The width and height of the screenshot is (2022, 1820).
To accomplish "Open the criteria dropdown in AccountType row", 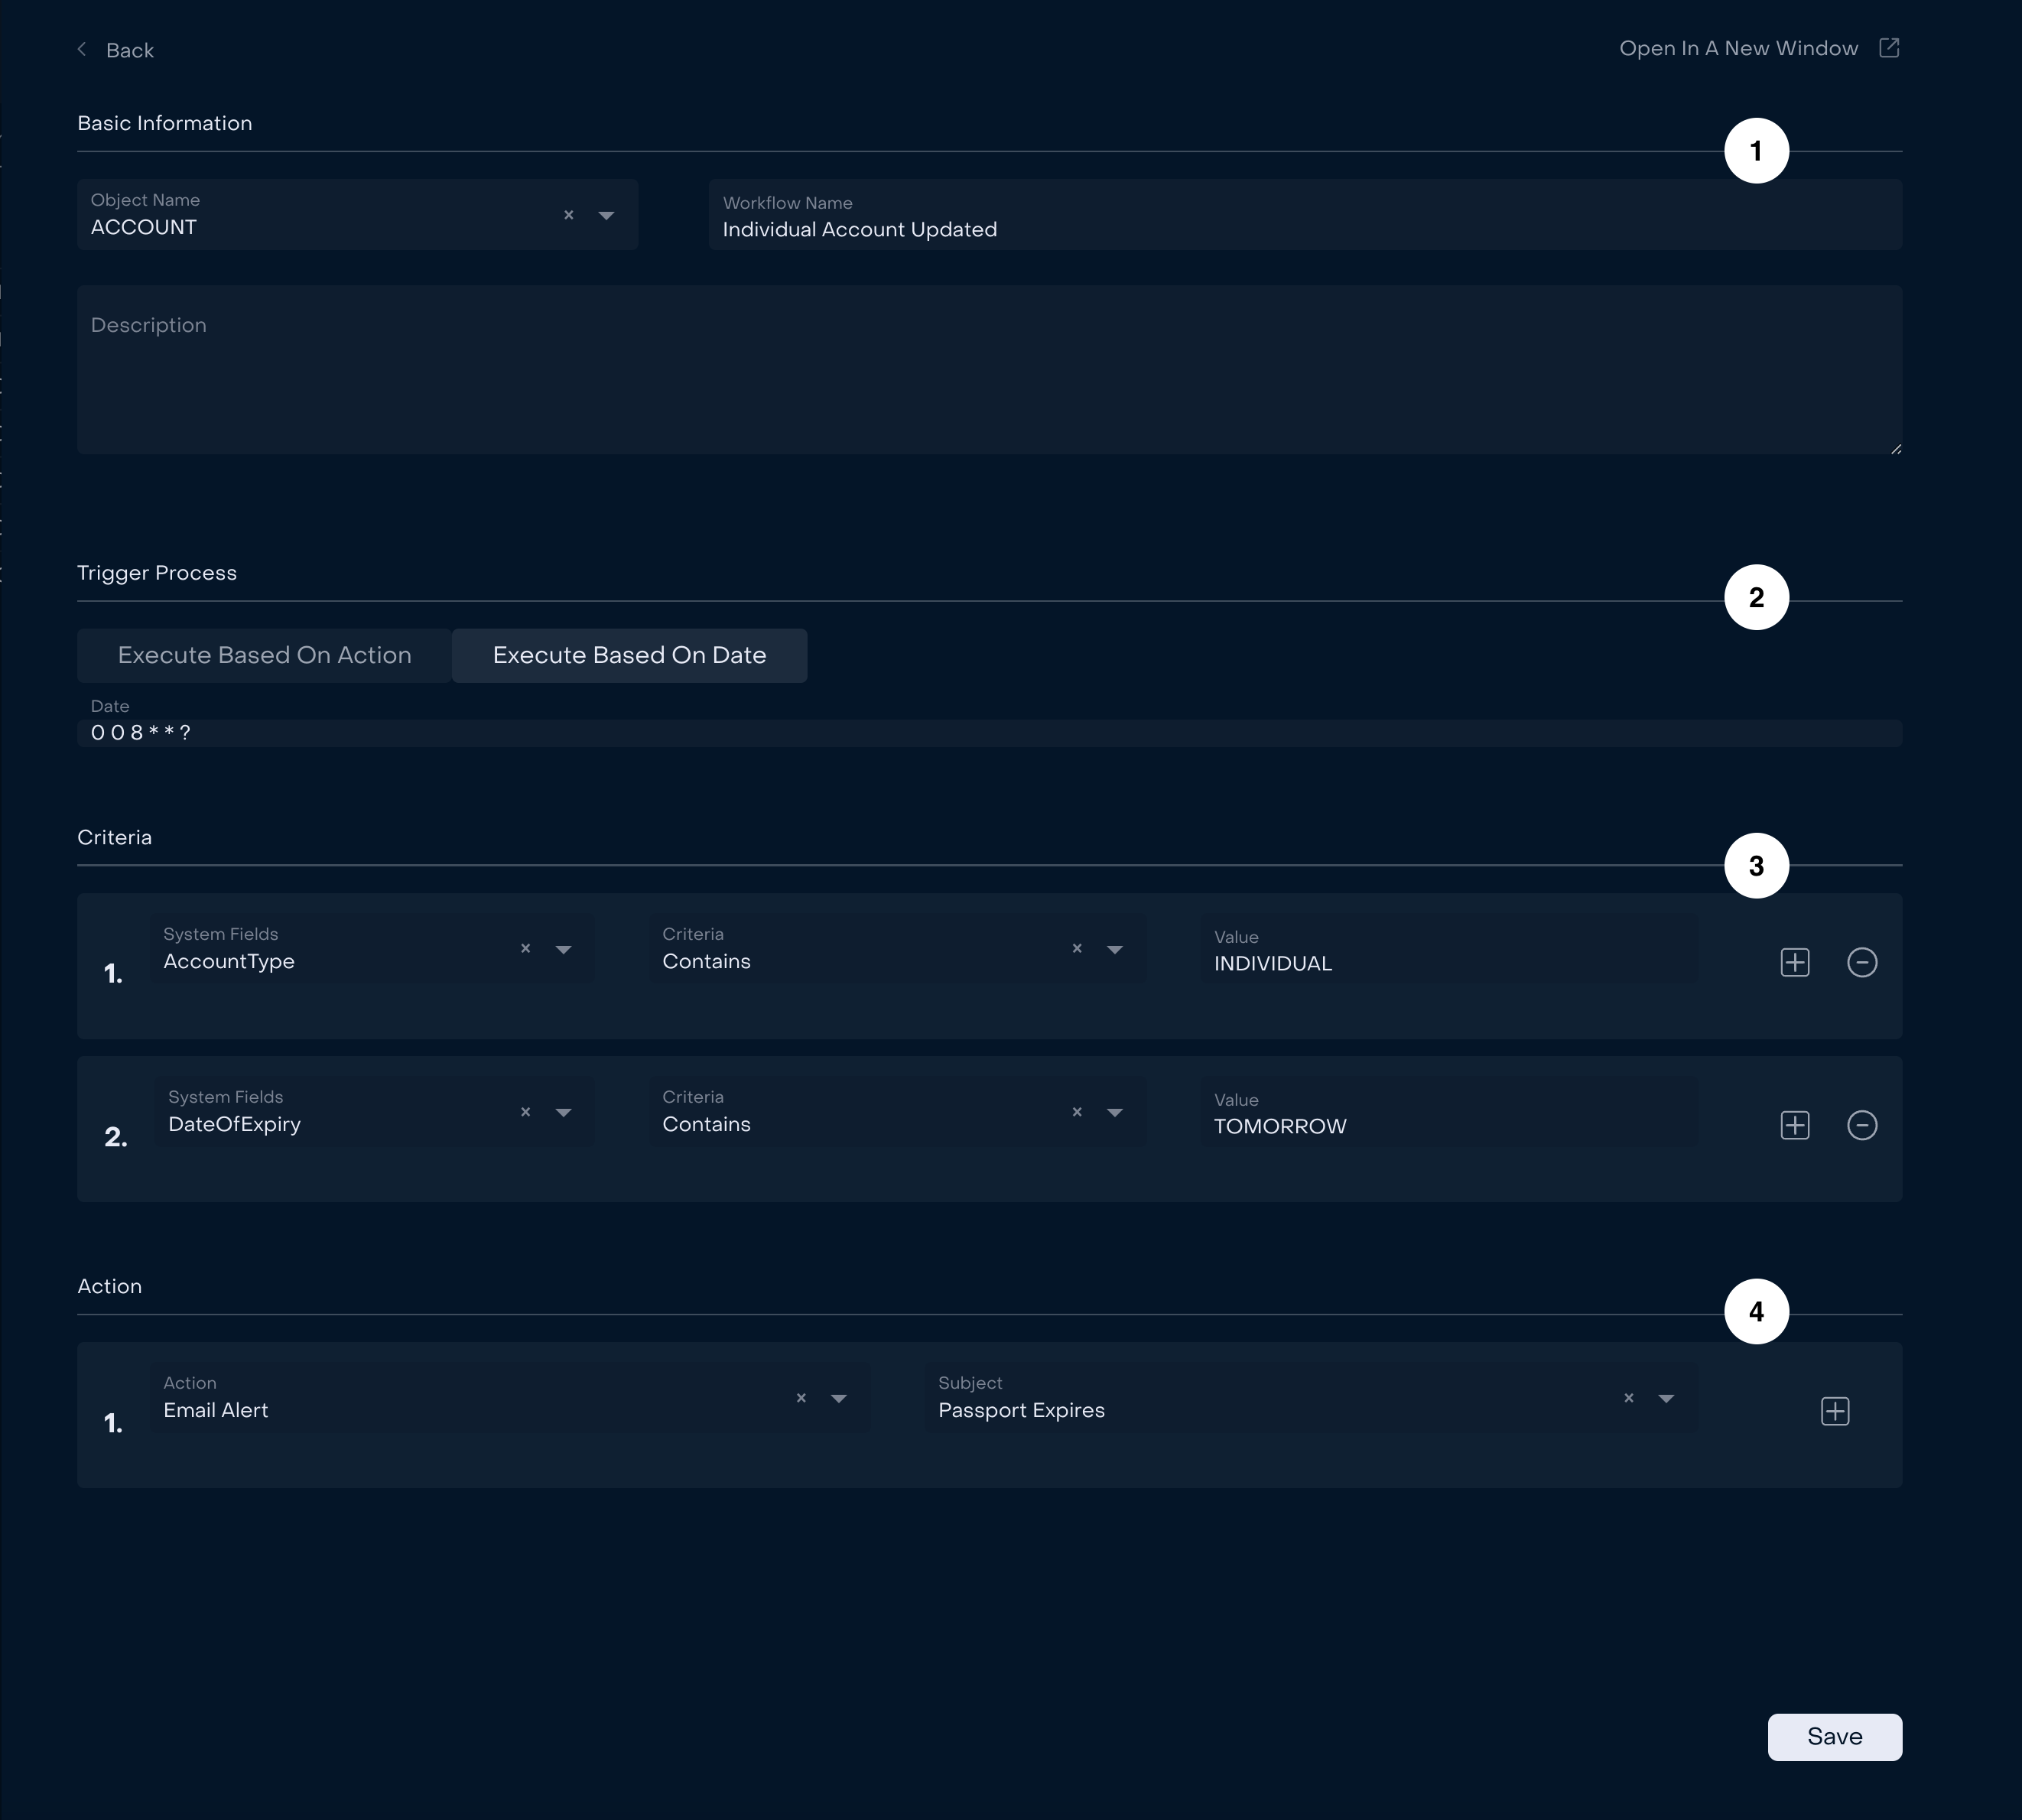I will click(1115, 949).
